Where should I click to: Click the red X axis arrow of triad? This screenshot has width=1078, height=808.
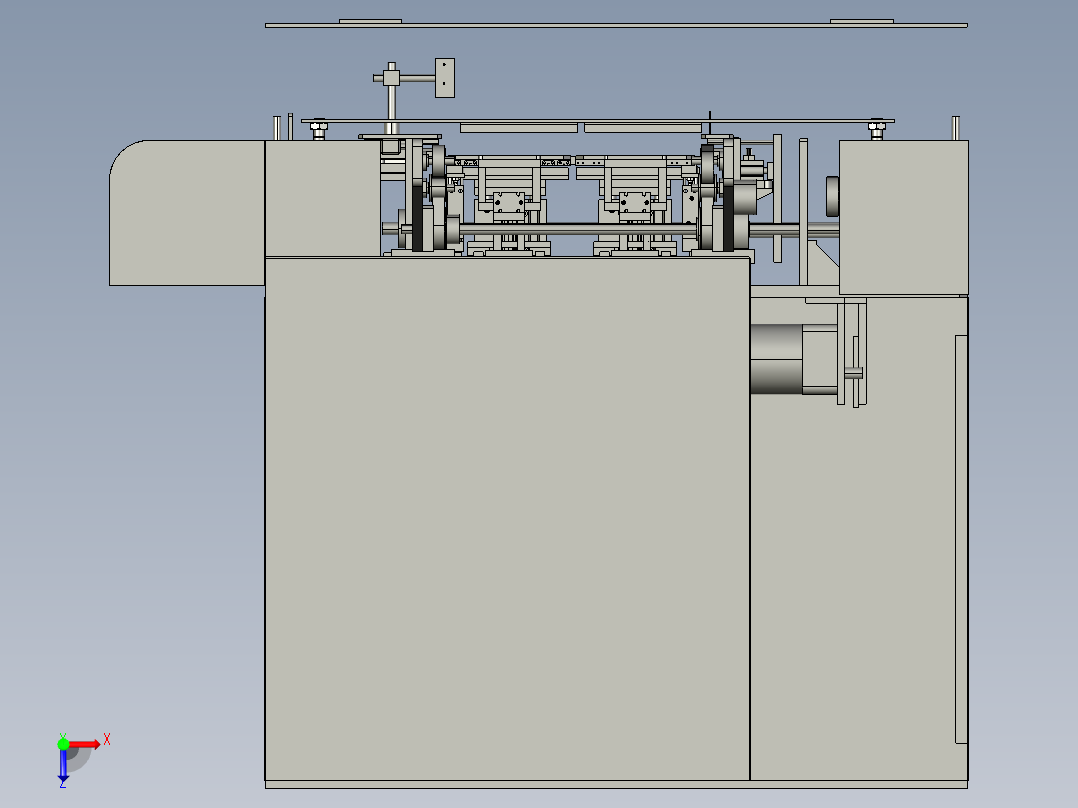point(84,745)
